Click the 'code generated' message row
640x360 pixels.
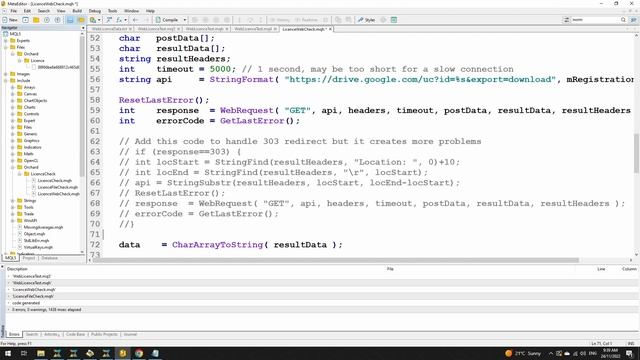pyautogui.click(x=322, y=303)
